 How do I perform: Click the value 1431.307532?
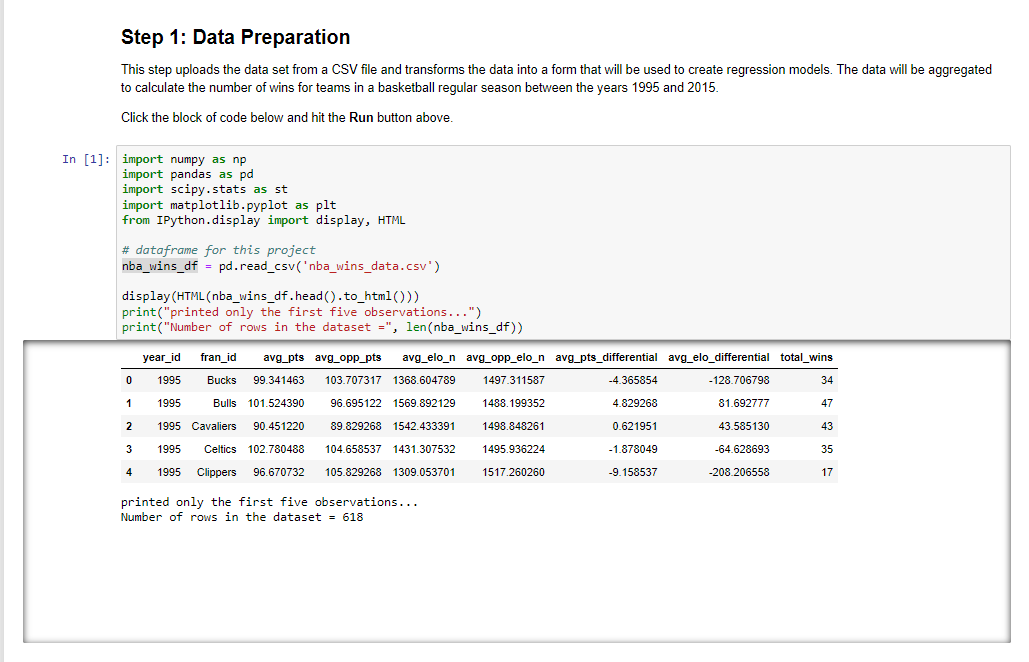[x=424, y=449]
